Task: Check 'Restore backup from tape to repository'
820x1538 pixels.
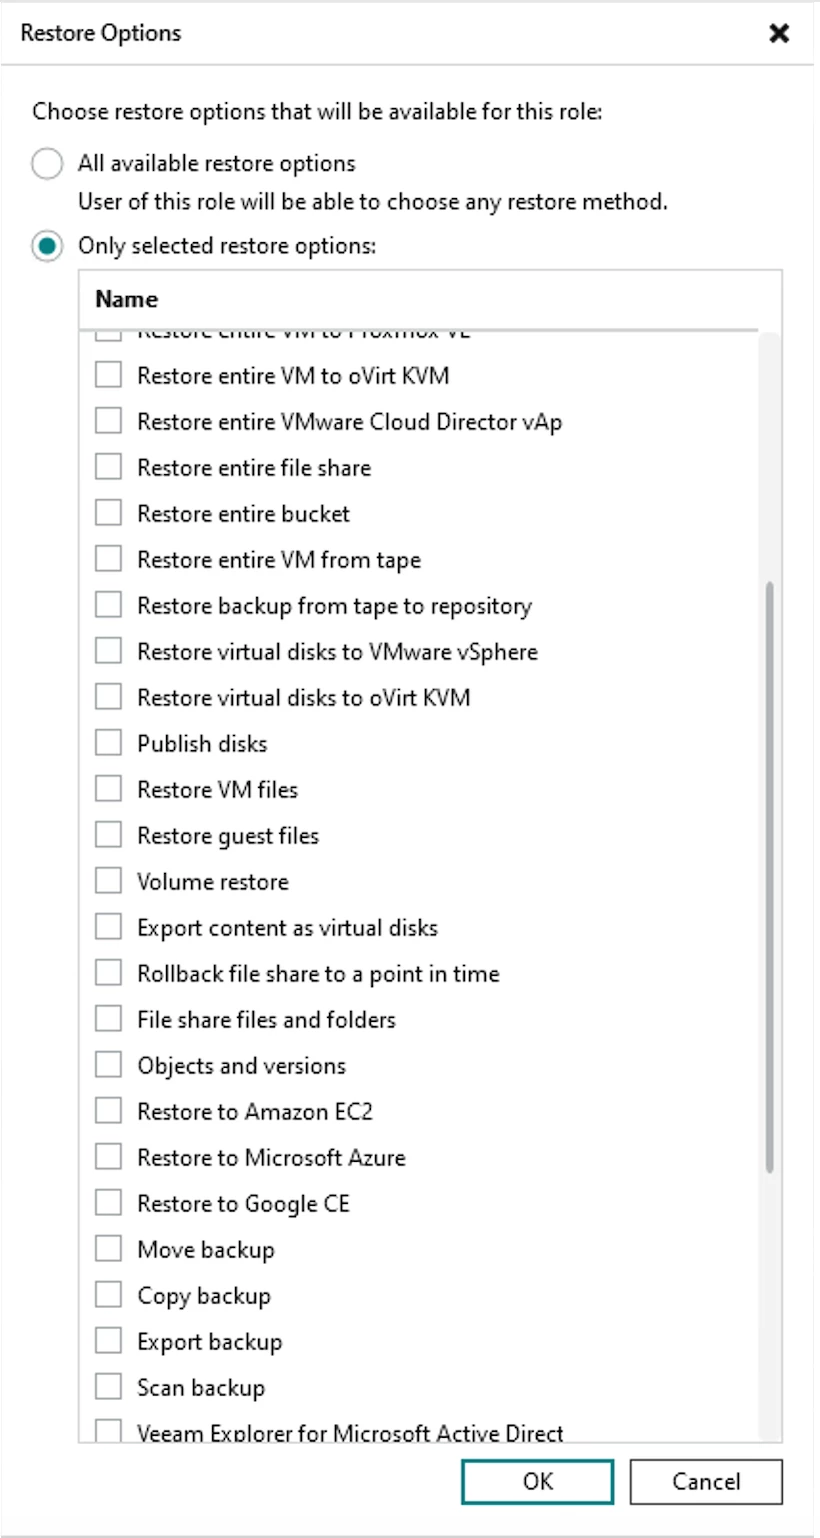Action: point(108,606)
